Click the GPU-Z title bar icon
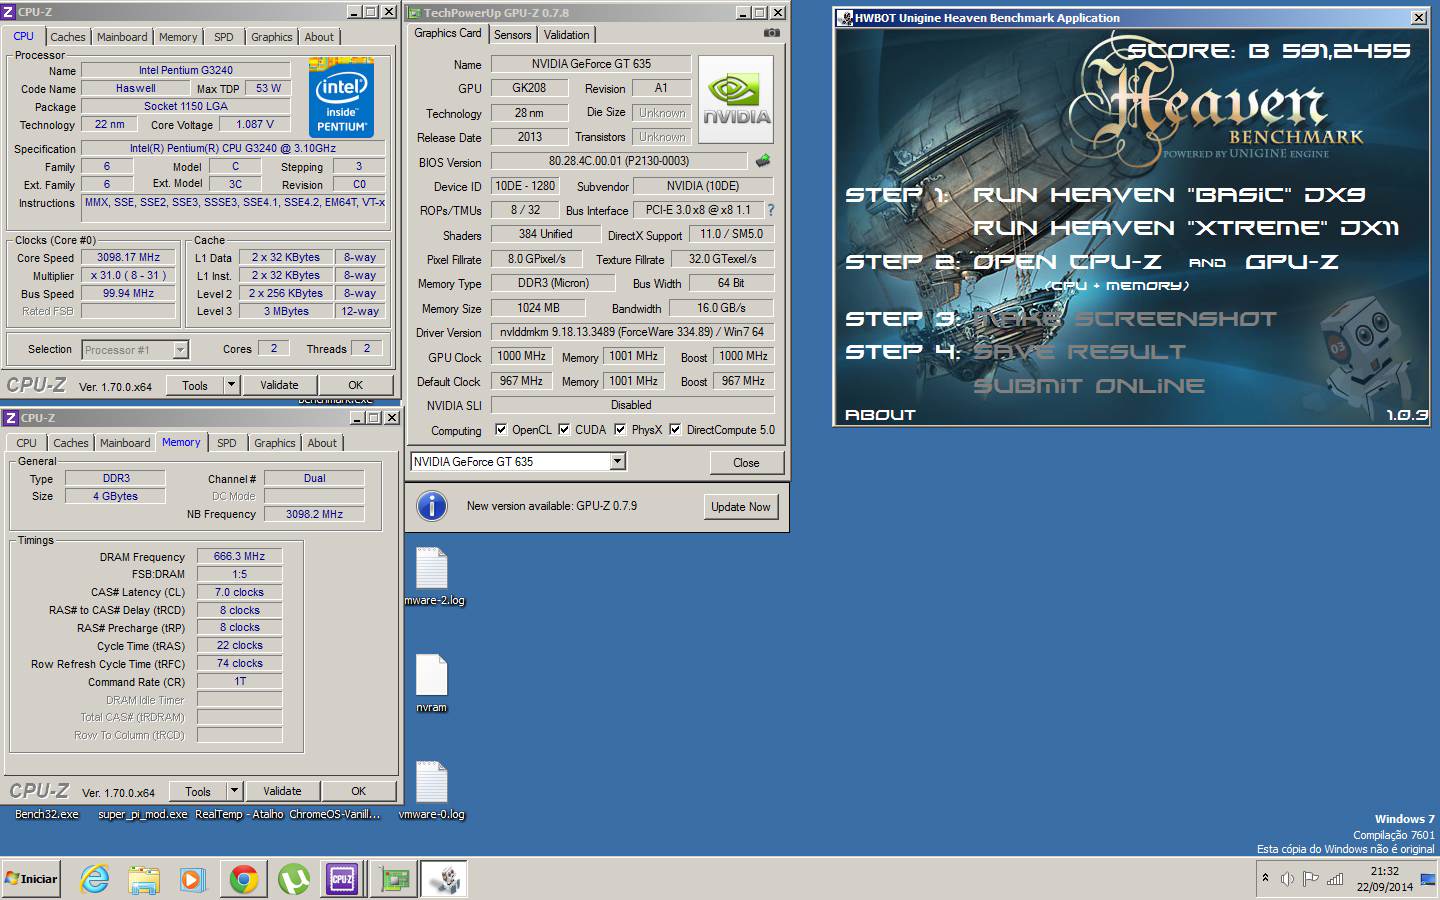 coord(414,13)
